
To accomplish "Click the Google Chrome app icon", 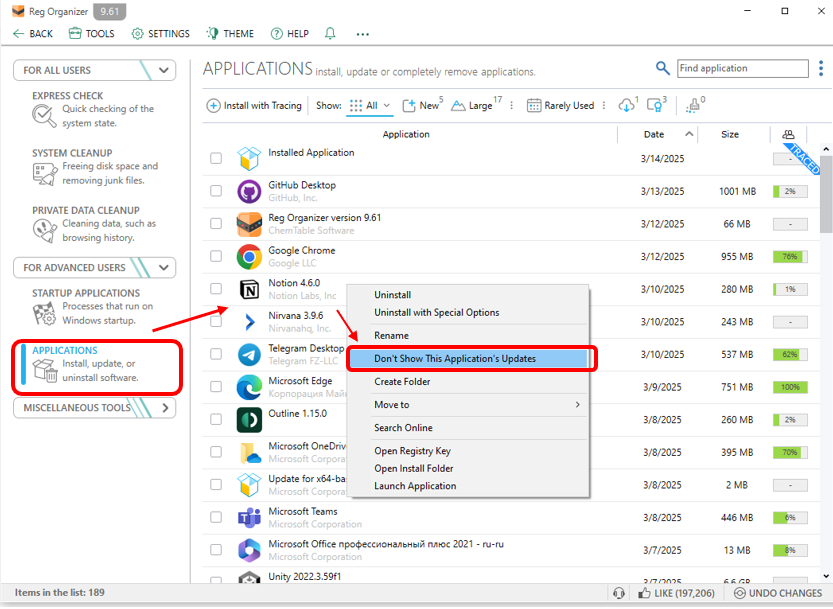I will [x=249, y=257].
